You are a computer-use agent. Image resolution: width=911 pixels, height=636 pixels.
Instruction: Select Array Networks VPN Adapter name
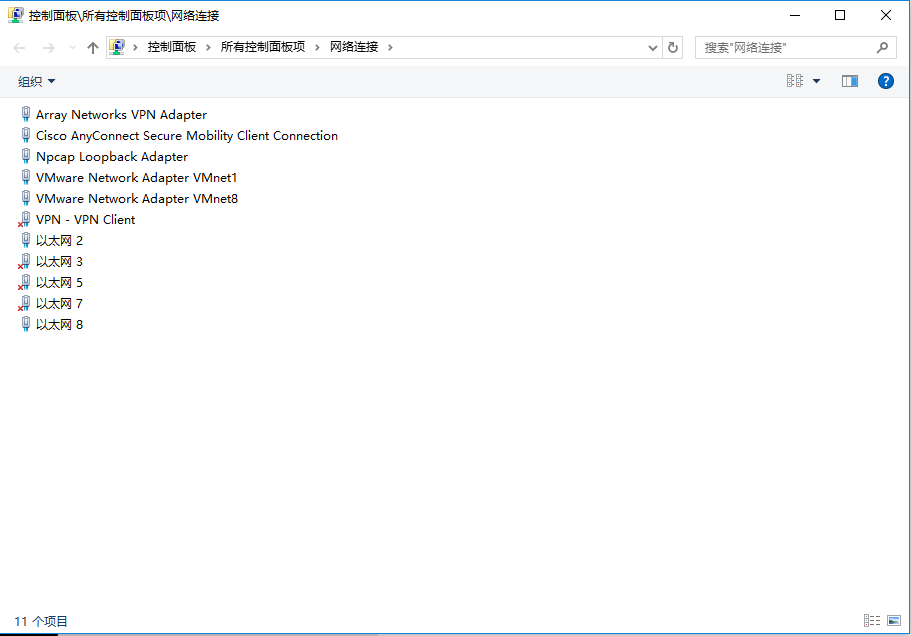click(121, 114)
